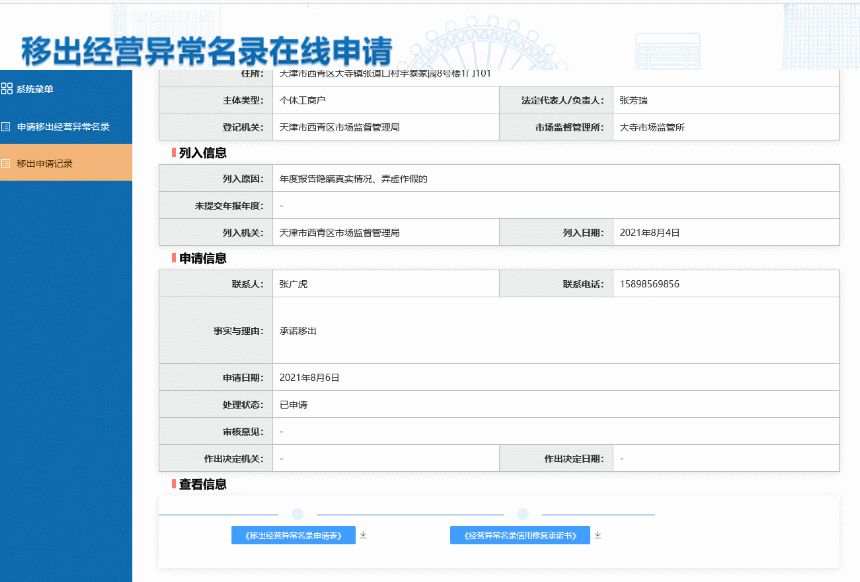Download the 移出经营异常名录申请表 via arrow icon
The image size is (860, 582).
pyautogui.click(x=364, y=535)
